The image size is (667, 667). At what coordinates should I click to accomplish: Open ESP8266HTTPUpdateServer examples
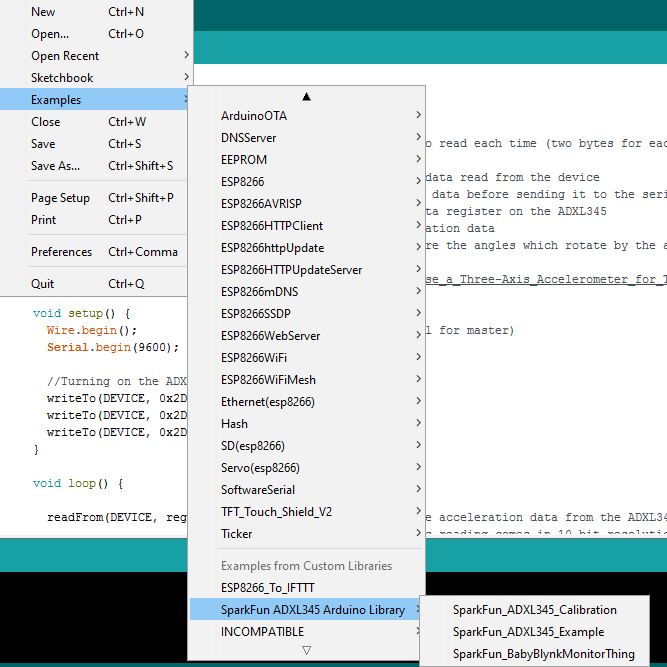pos(306,270)
